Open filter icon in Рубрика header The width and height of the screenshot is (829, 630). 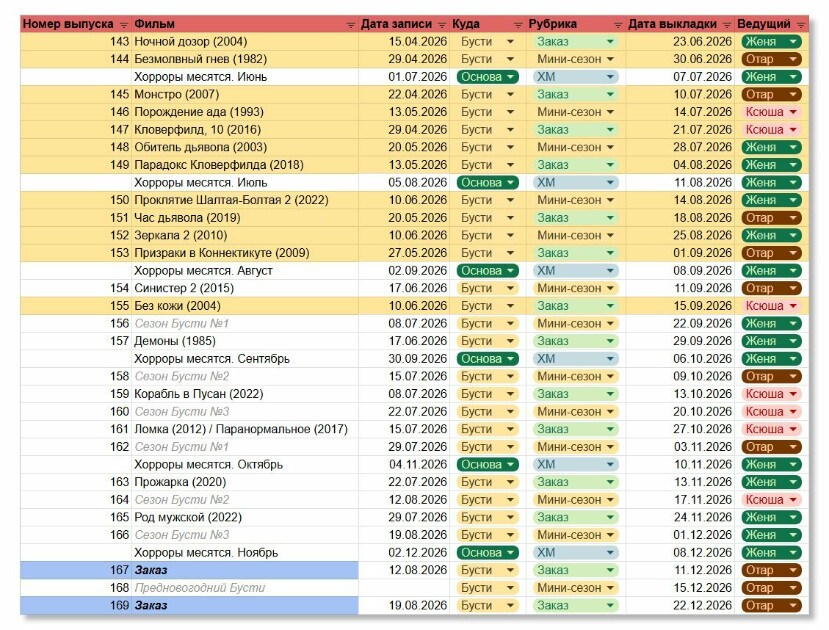[x=618, y=25]
